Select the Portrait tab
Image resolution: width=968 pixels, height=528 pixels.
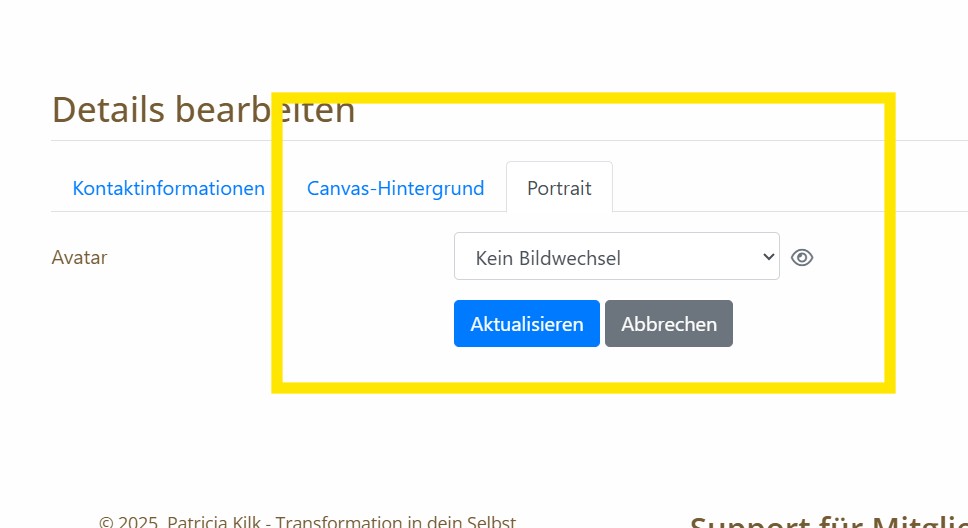[x=559, y=188]
